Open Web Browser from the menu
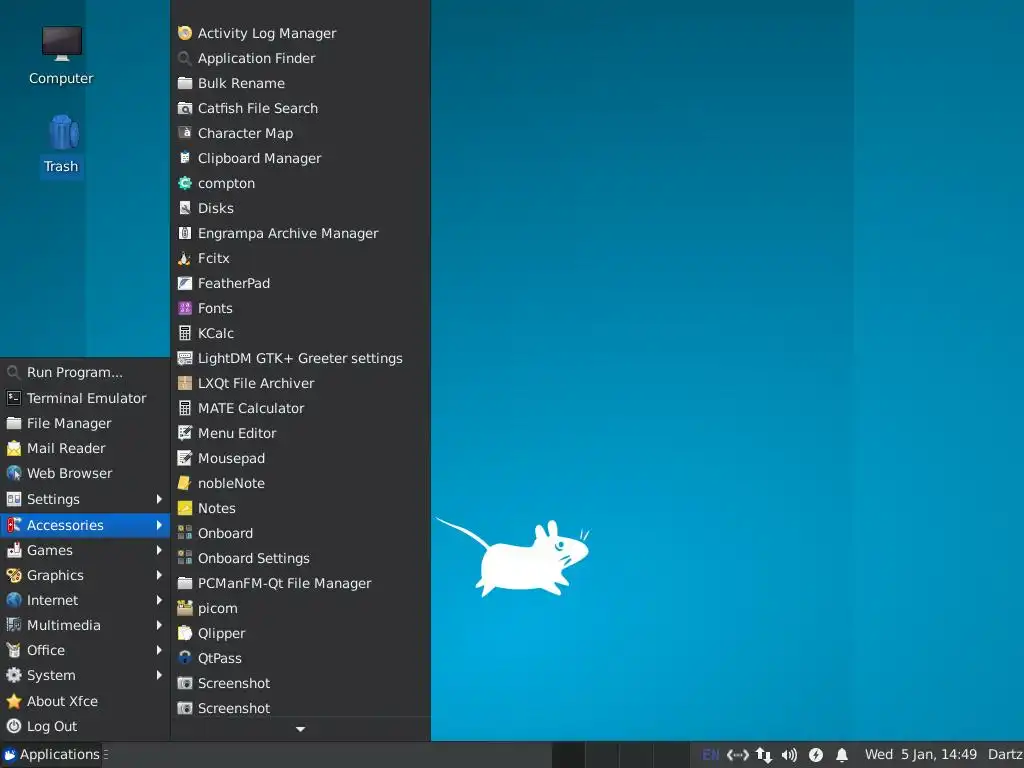 pyautogui.click(x=85, y=473)
